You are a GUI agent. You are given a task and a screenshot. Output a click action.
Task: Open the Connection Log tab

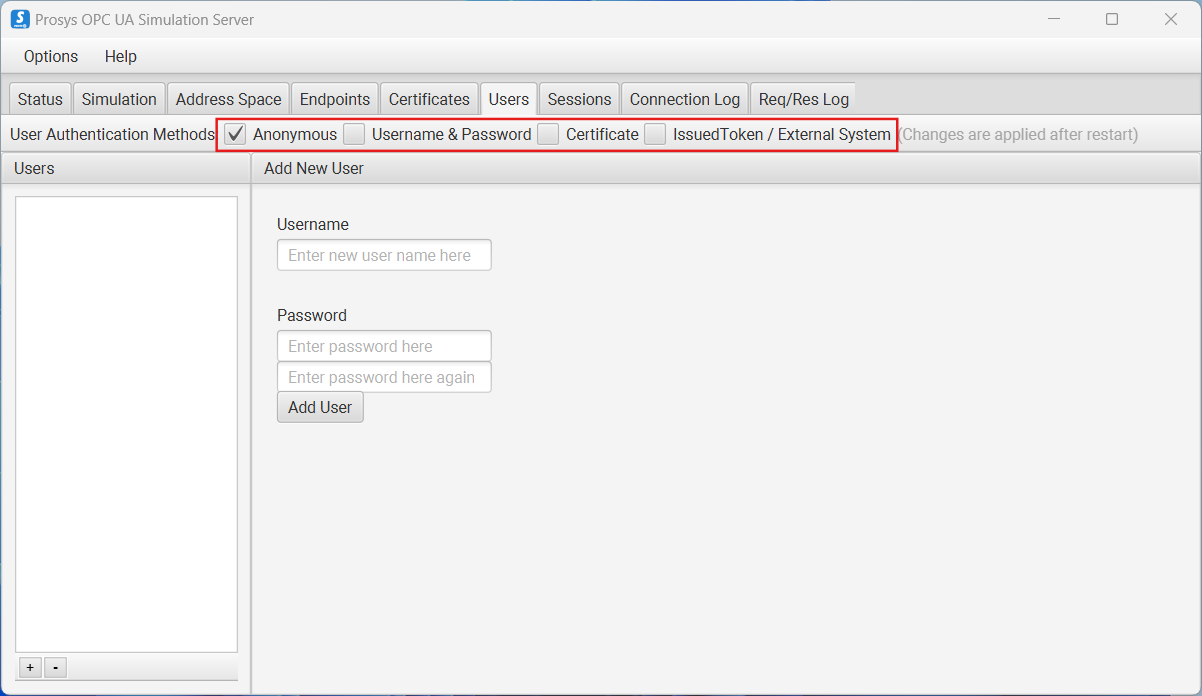685,99
